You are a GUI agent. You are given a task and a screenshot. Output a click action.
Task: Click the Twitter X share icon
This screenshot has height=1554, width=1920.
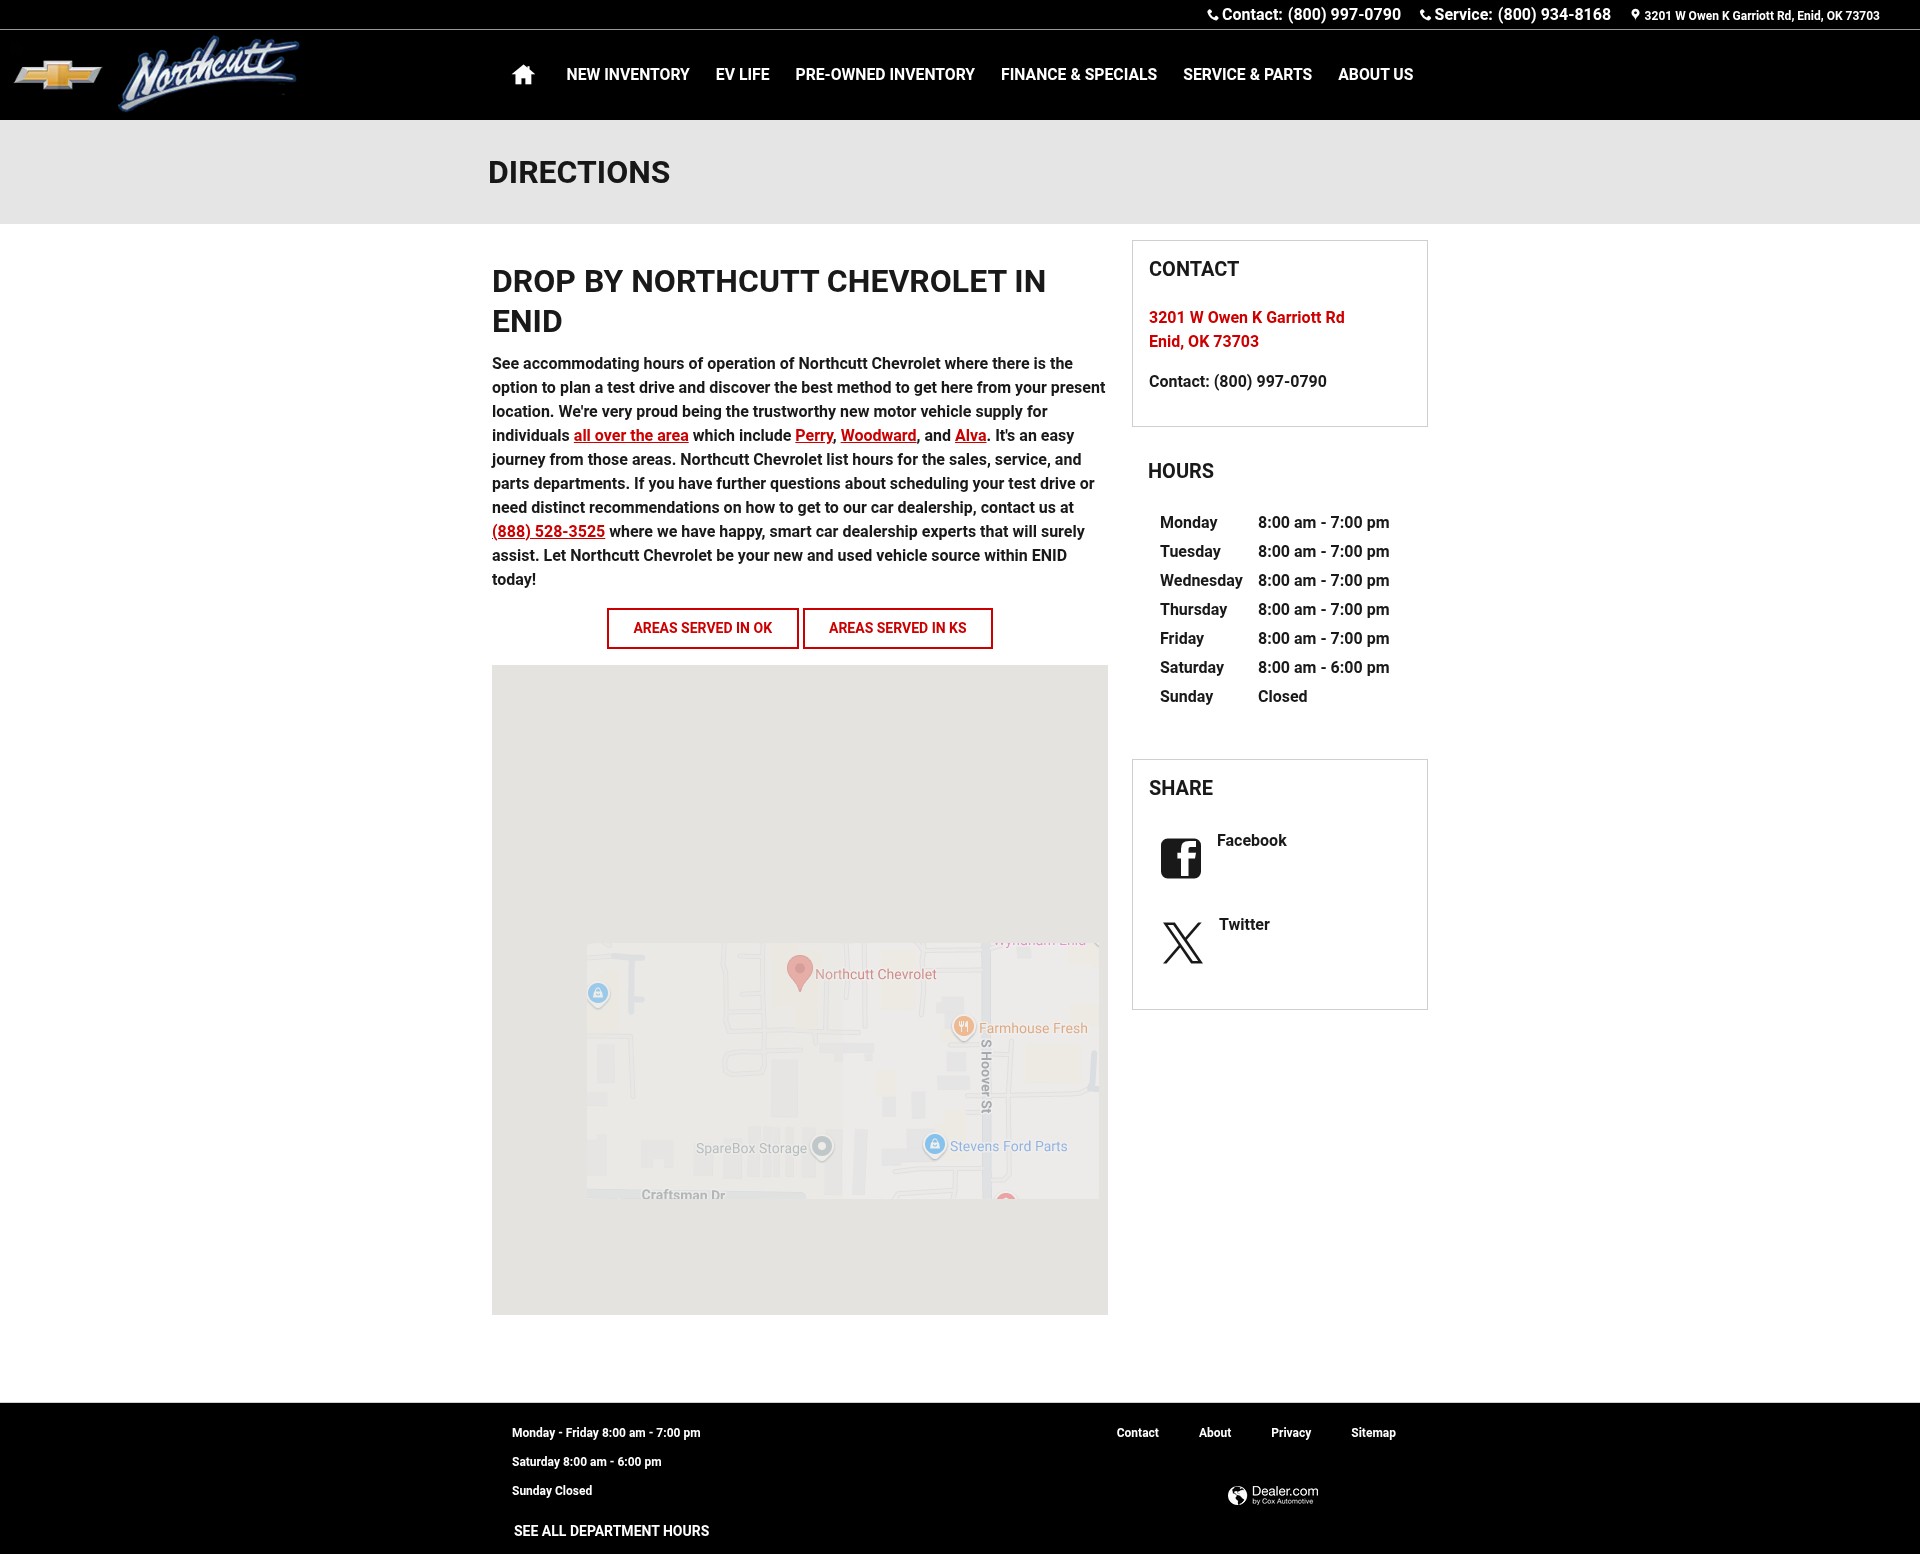(x=1182, y=942)
